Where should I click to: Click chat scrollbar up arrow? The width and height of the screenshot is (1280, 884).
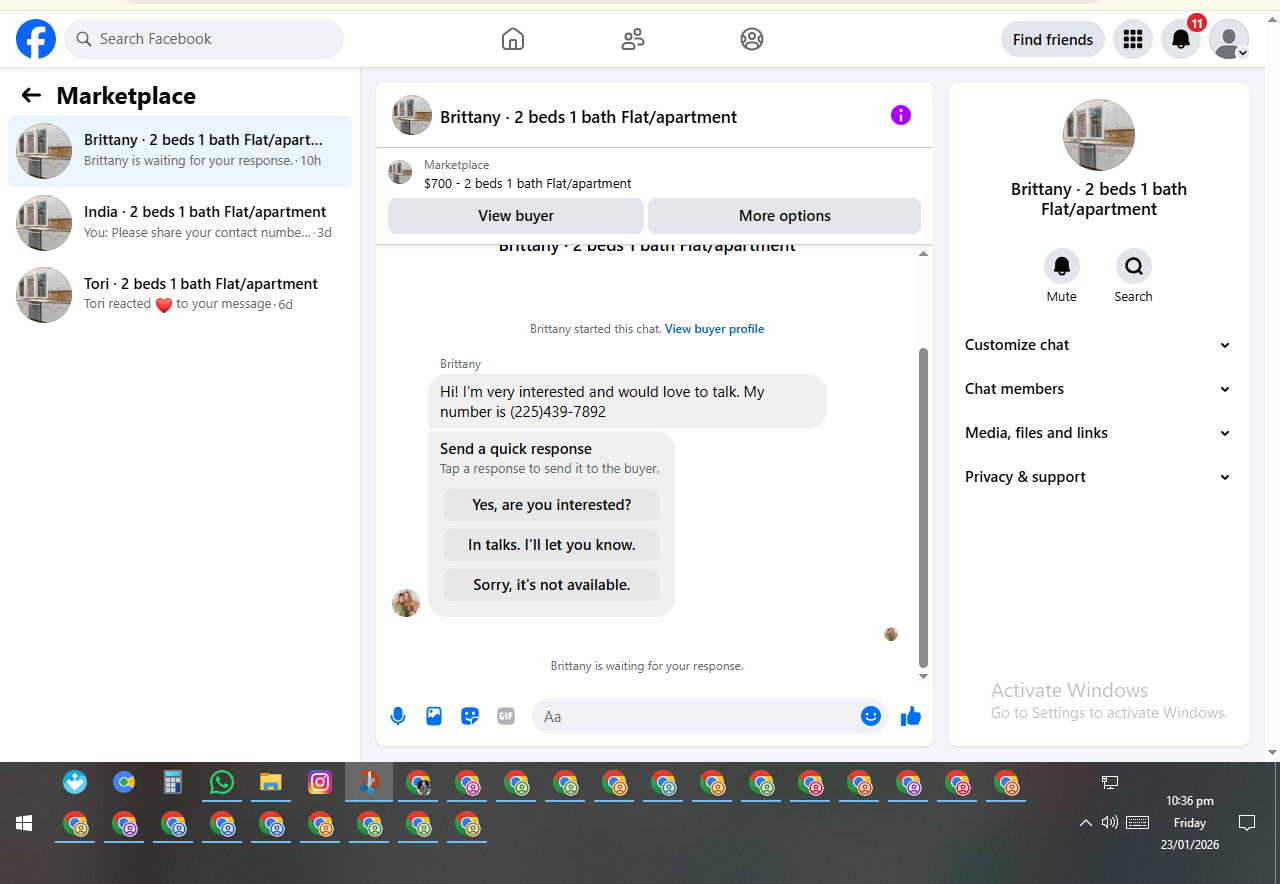point(923,254)
